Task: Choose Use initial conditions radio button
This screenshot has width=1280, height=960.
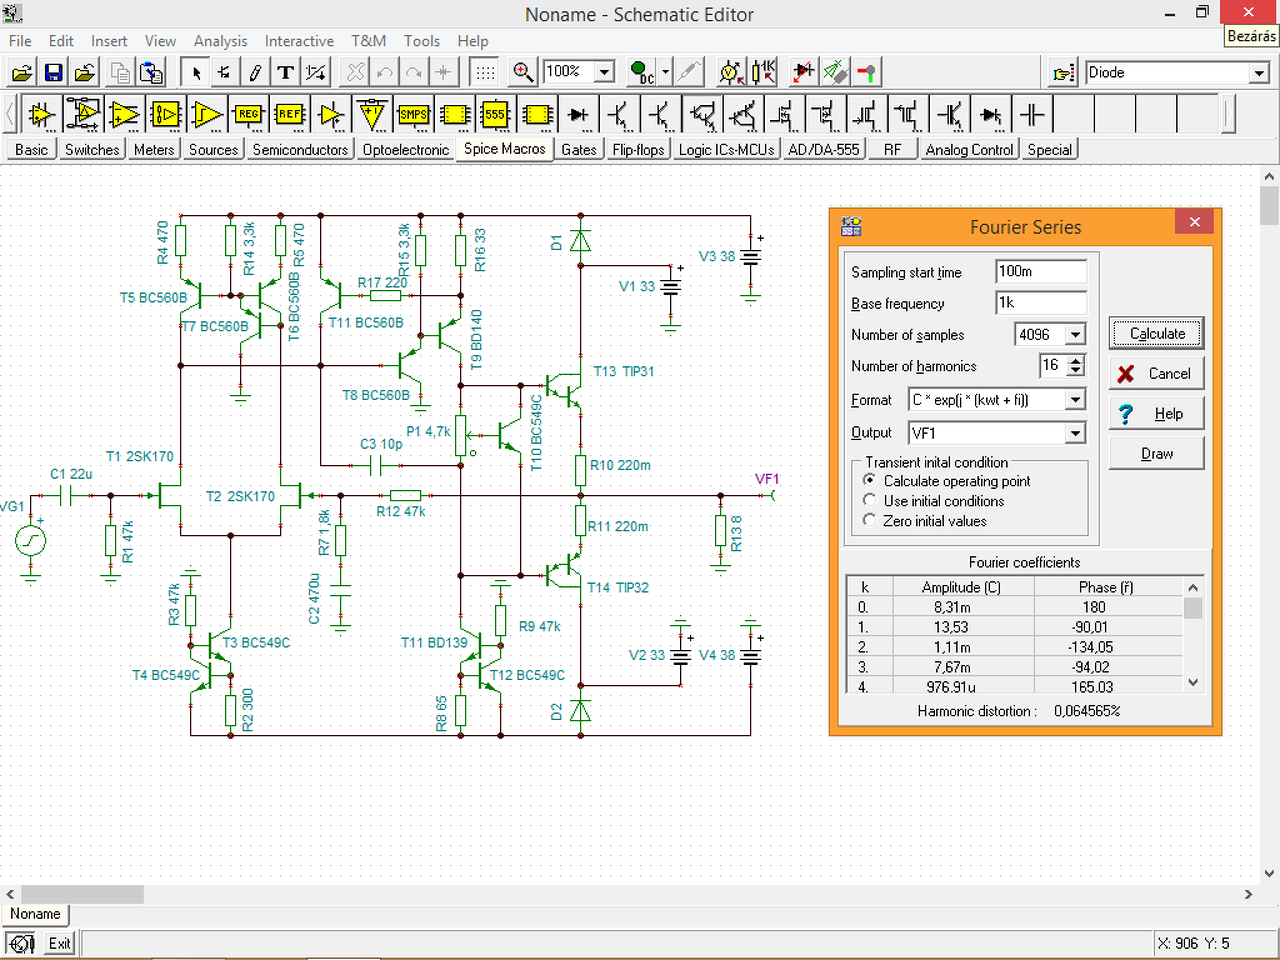Action: 870,501
